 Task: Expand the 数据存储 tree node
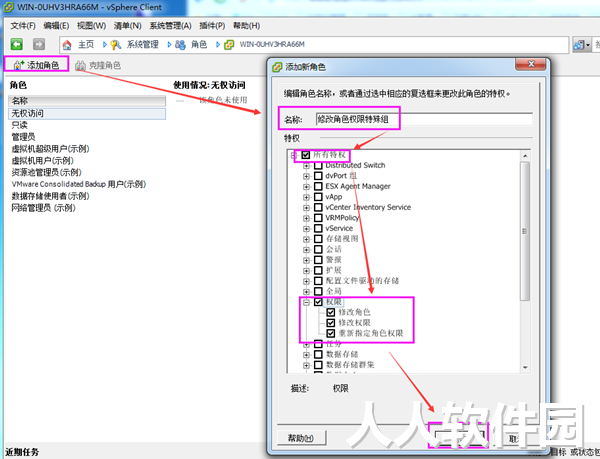(x=306, y=355)
